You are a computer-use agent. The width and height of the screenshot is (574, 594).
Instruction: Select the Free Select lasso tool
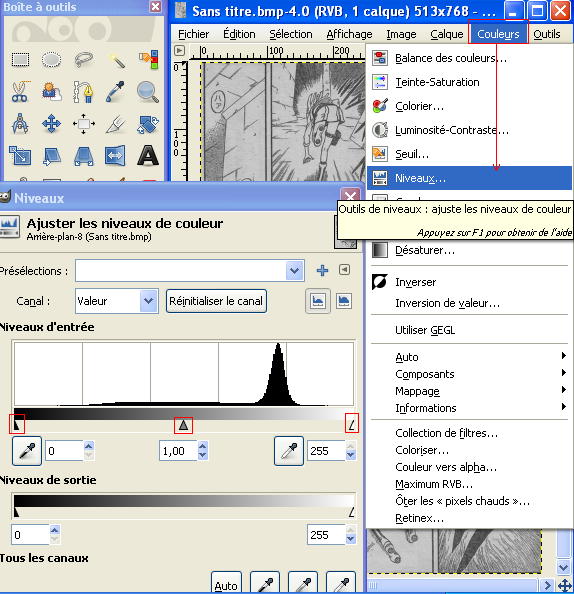83,59
